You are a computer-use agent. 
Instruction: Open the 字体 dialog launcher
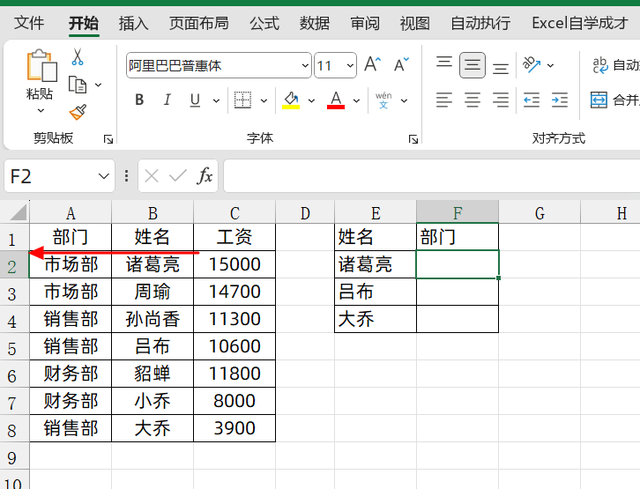[412, 139]
